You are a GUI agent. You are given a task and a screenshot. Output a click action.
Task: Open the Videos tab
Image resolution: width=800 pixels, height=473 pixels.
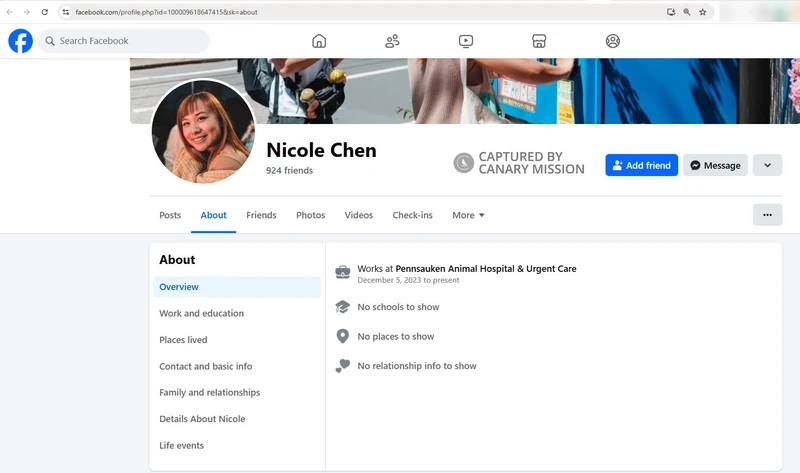[x=359, y=215]
